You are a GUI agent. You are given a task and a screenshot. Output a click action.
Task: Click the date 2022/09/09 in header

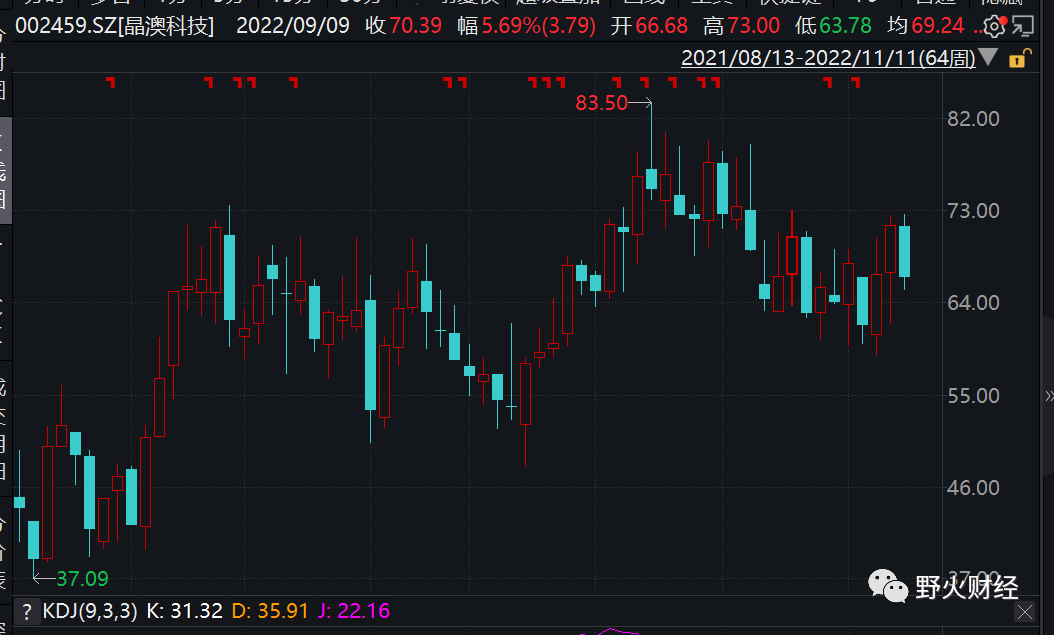[293, 26]
